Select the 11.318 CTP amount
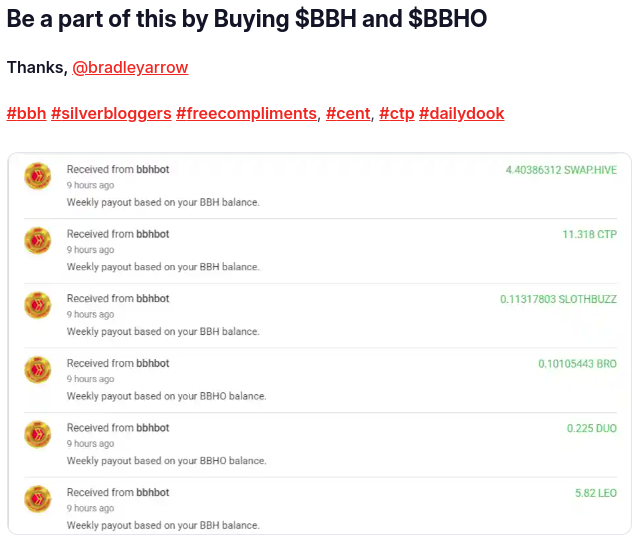The image size is (641, 547). pyautogui.click(x=589, y=235)
